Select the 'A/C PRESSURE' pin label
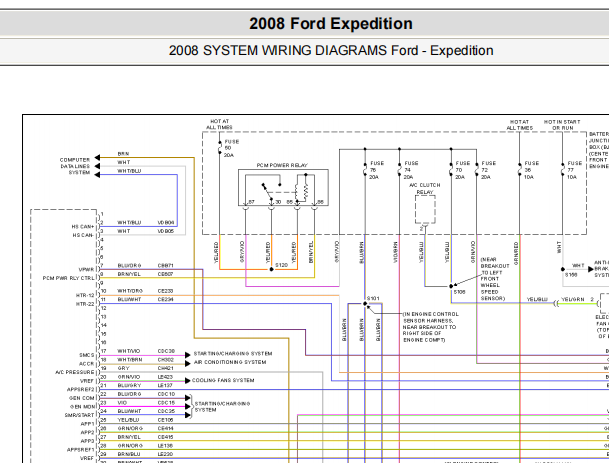Viewport: 609px width, 463px height. click(x=75, y=372)
